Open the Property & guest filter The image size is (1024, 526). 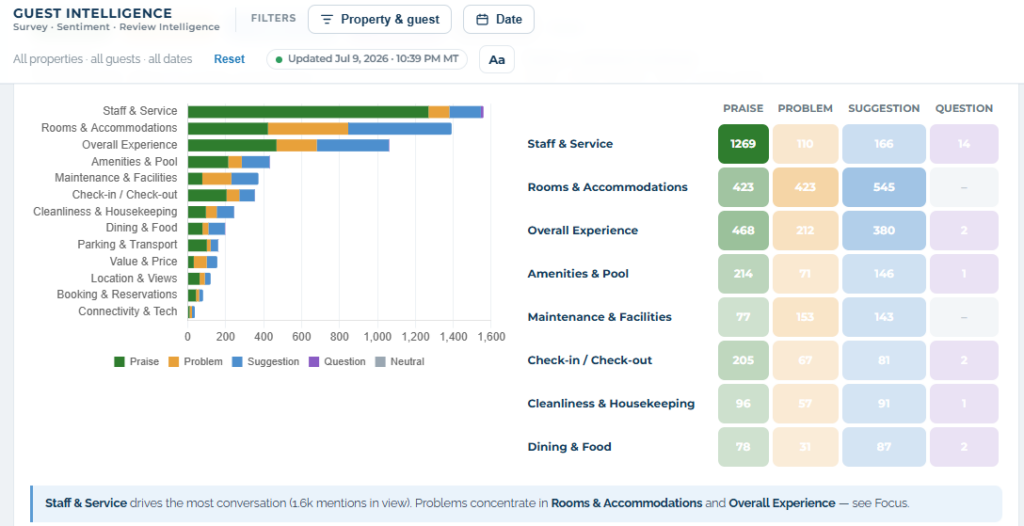[x=379, y=20]
